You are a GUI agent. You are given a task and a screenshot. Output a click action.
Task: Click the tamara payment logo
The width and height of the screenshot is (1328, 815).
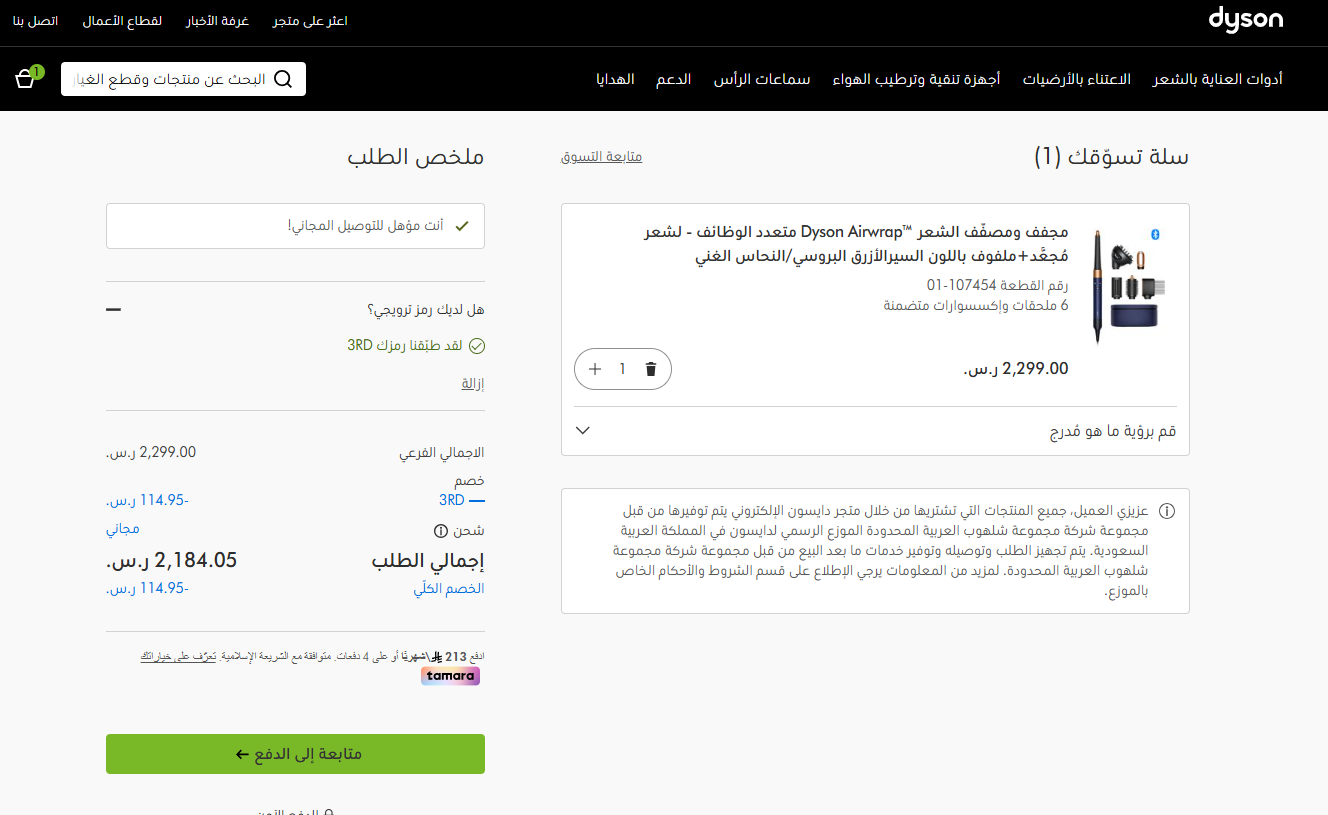pyautogui.click(x=450, y=675)
